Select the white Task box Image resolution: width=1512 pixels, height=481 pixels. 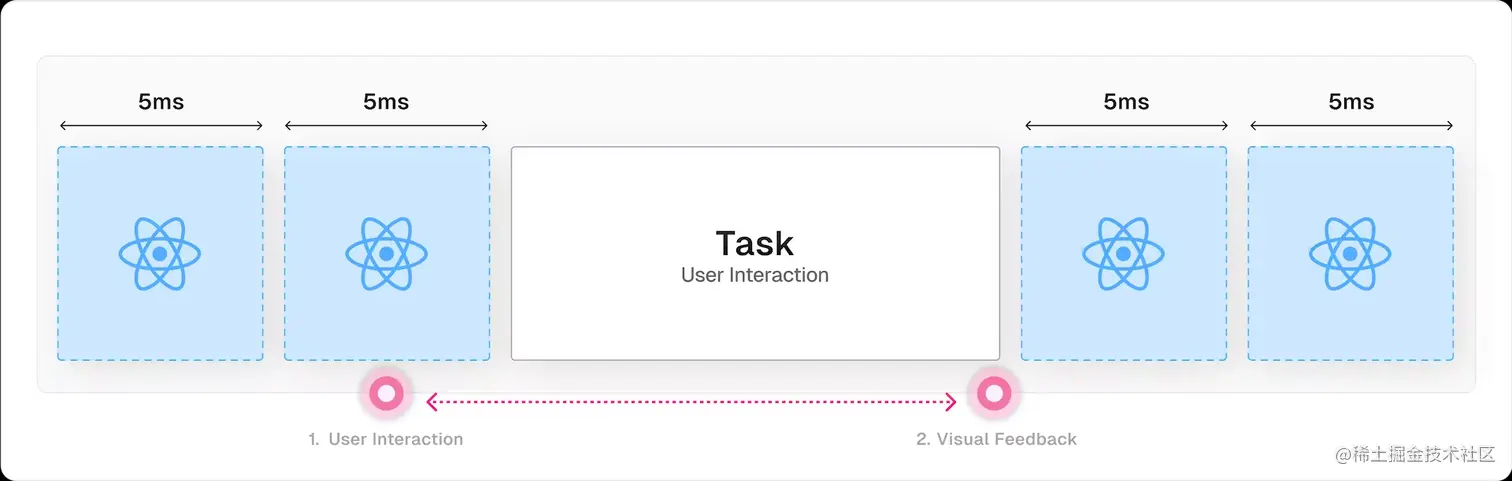[x=755, y=253]
